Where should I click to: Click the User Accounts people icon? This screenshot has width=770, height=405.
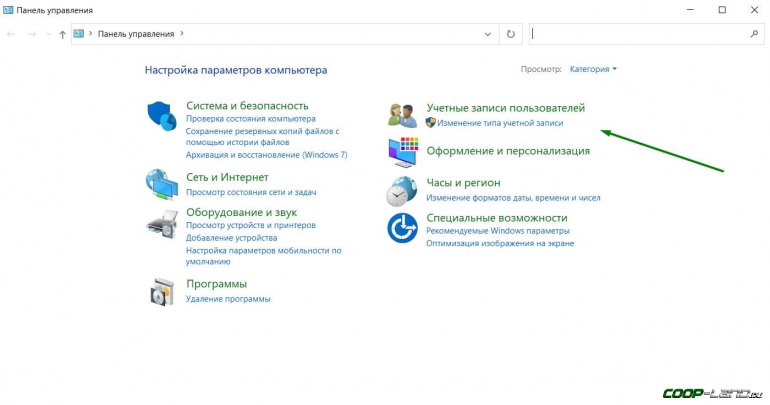403,114
